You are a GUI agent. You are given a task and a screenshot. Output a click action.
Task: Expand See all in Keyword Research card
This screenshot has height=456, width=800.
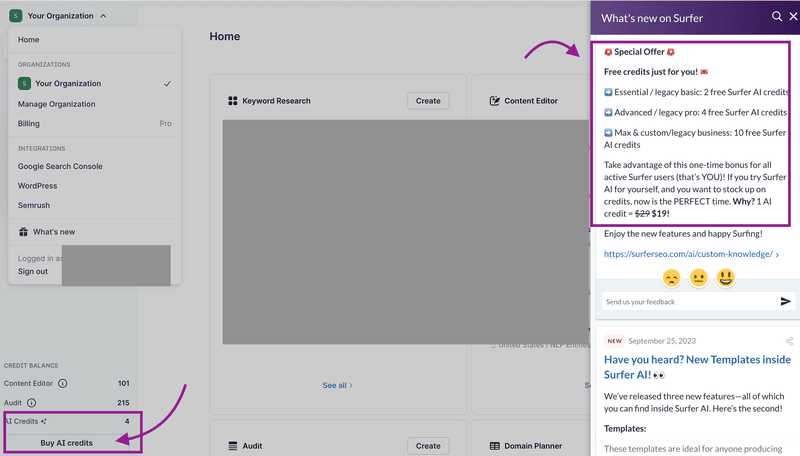[337, 385]
